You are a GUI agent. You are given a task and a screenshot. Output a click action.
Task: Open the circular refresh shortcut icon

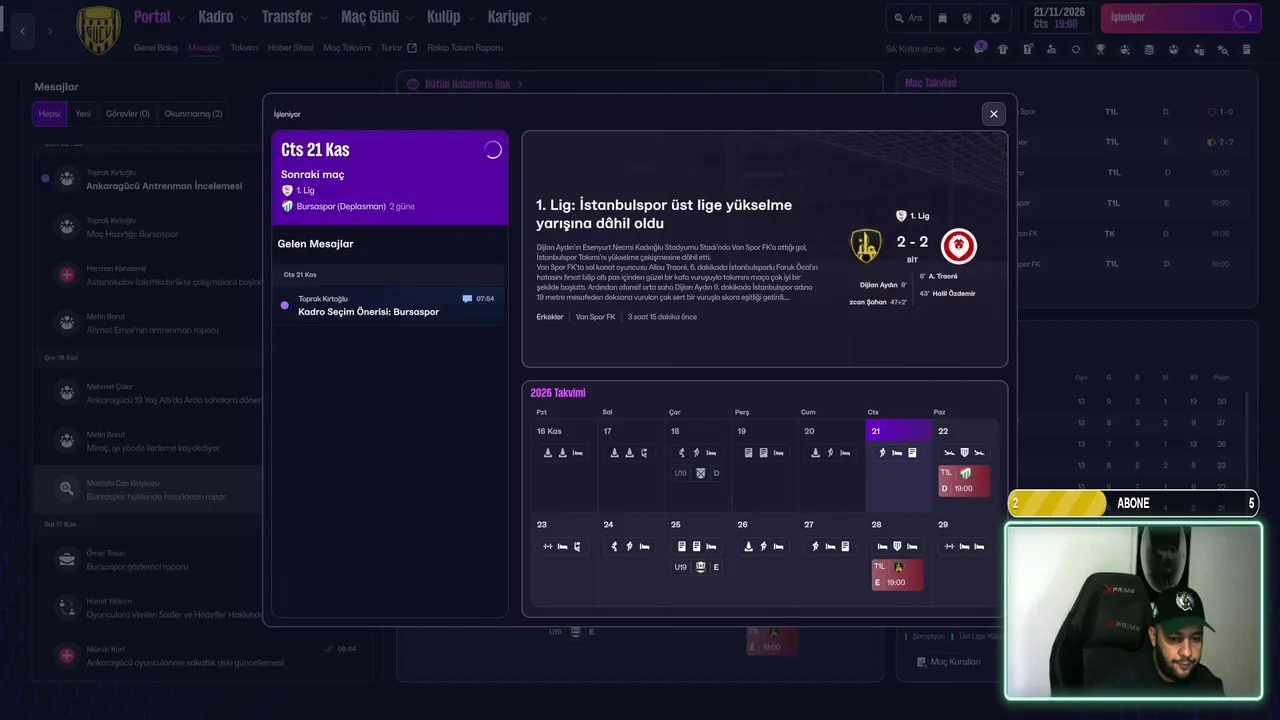pyautogui.click(x=1076, y=49)
